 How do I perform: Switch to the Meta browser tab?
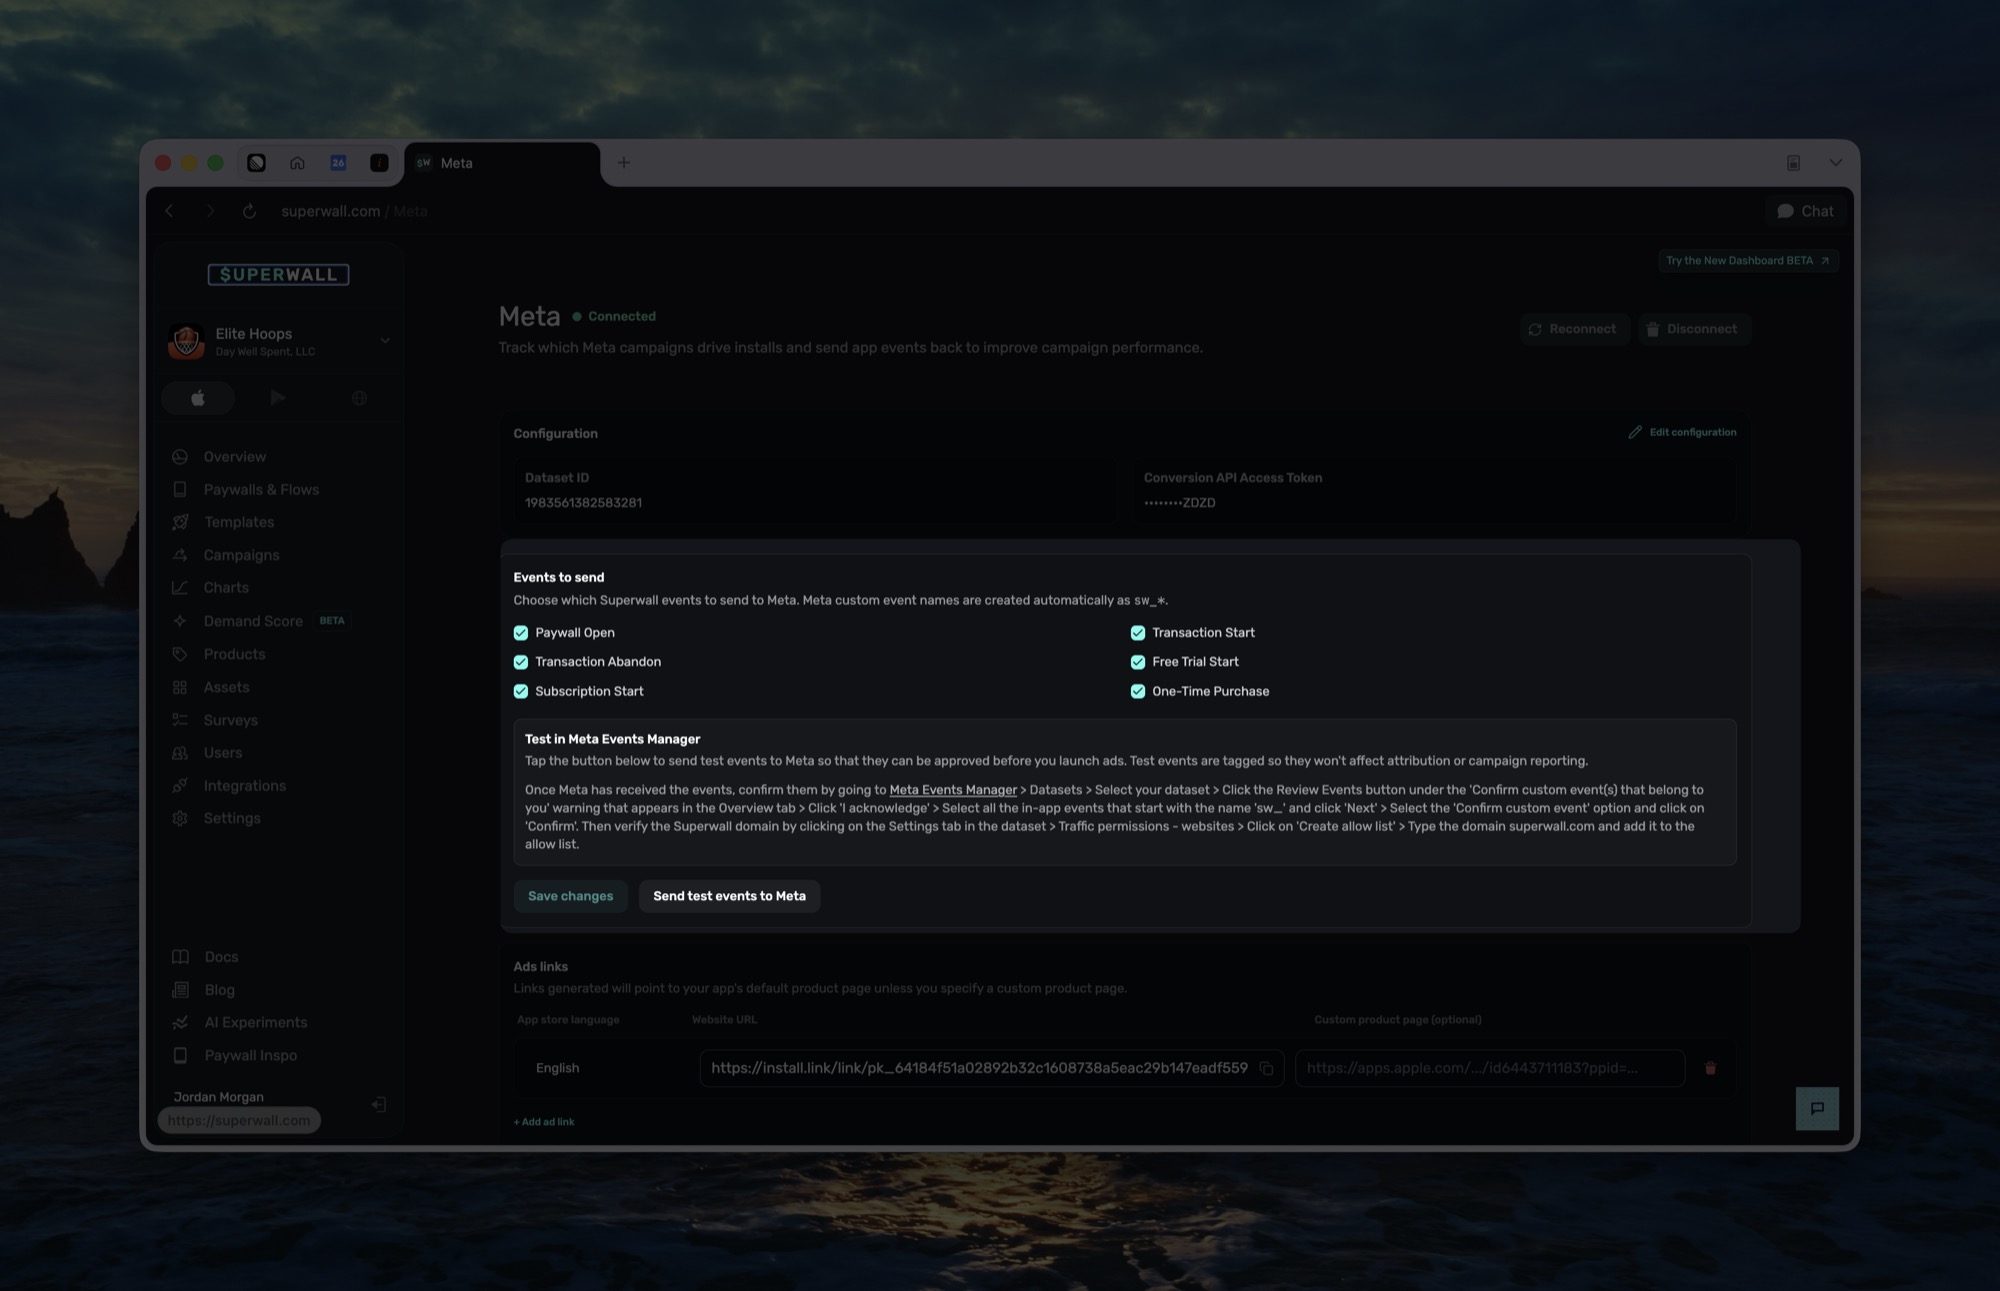click(502, 163)
